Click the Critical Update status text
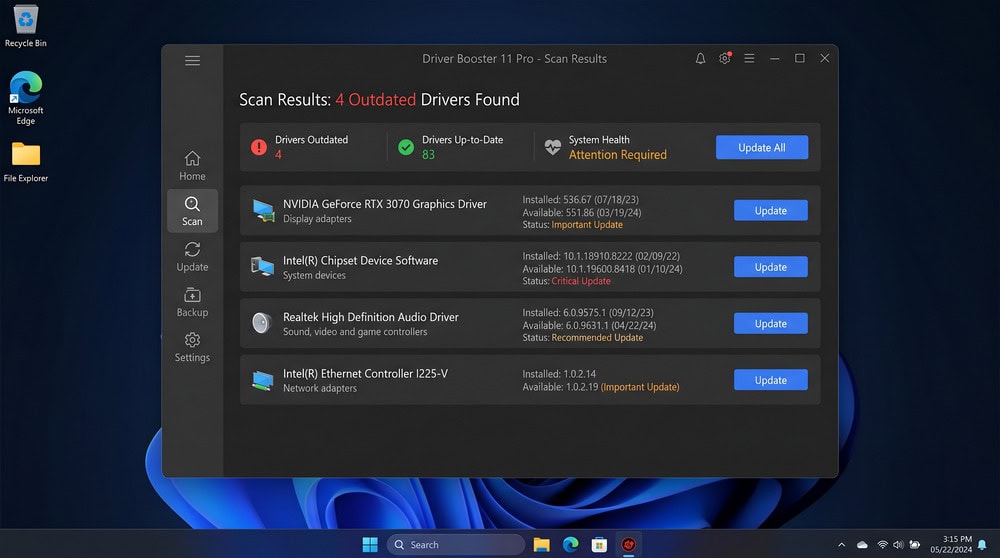This screenshot has height=558, width=1000. (x=580, y=281)
